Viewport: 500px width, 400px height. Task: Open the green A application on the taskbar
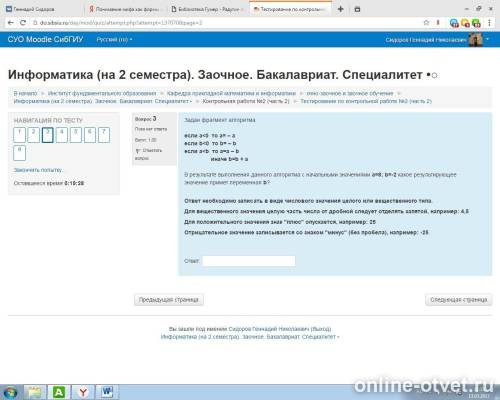(58, 392)
